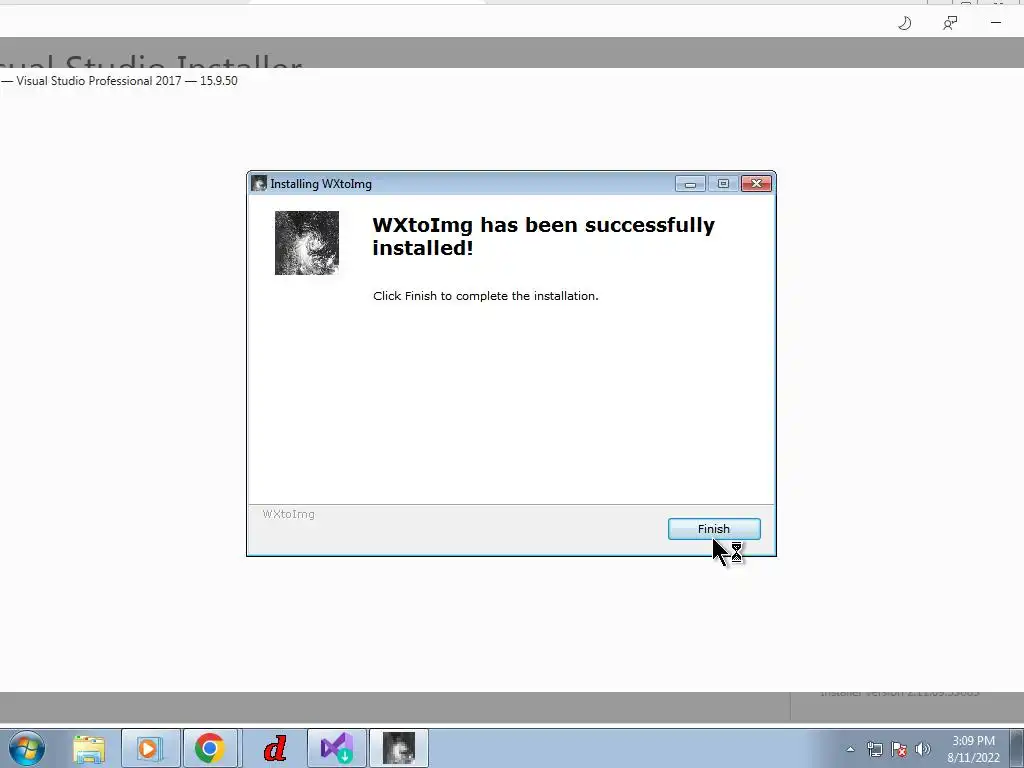Minimize the Installing WXtoImg dialog
The height and width of the screenshot is (768, 1024).
(x=690, y=184)
